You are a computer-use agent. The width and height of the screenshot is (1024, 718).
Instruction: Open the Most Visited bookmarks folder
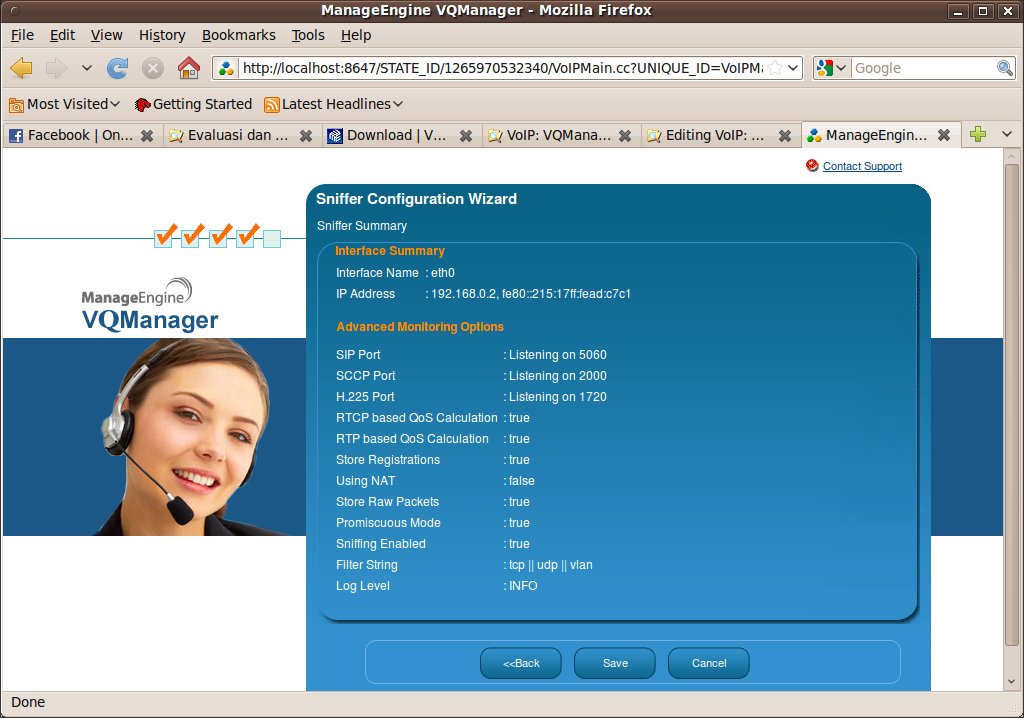pos(64,104)
